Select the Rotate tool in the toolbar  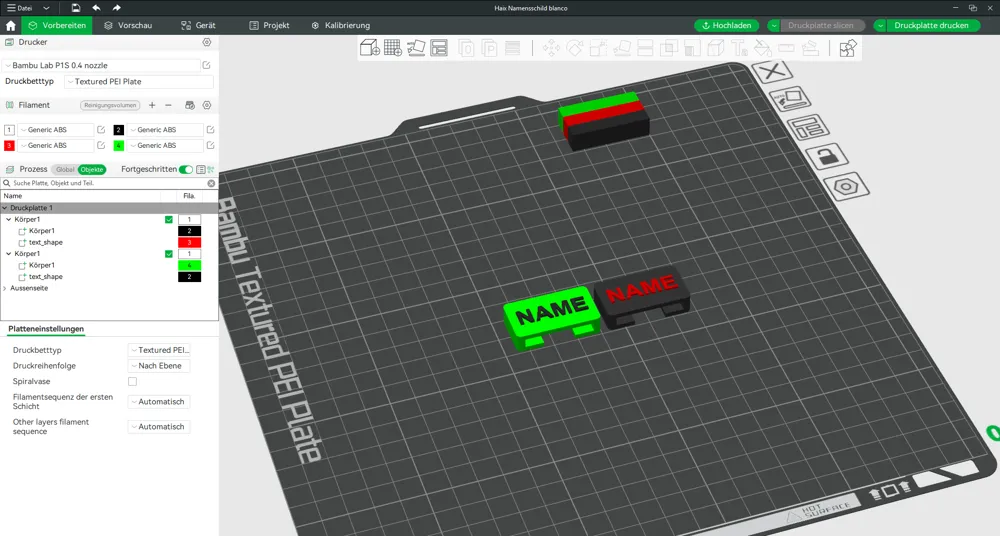click(x=575, y=48)
